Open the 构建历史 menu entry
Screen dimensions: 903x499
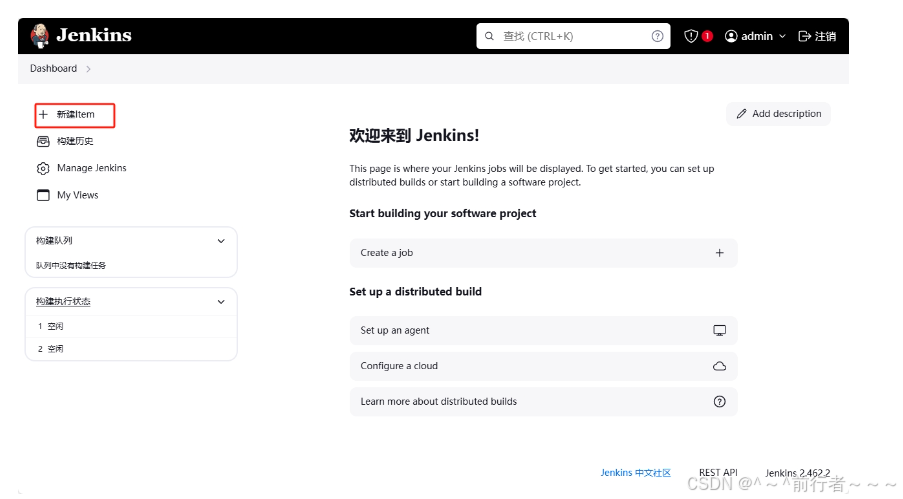(75, 141)
